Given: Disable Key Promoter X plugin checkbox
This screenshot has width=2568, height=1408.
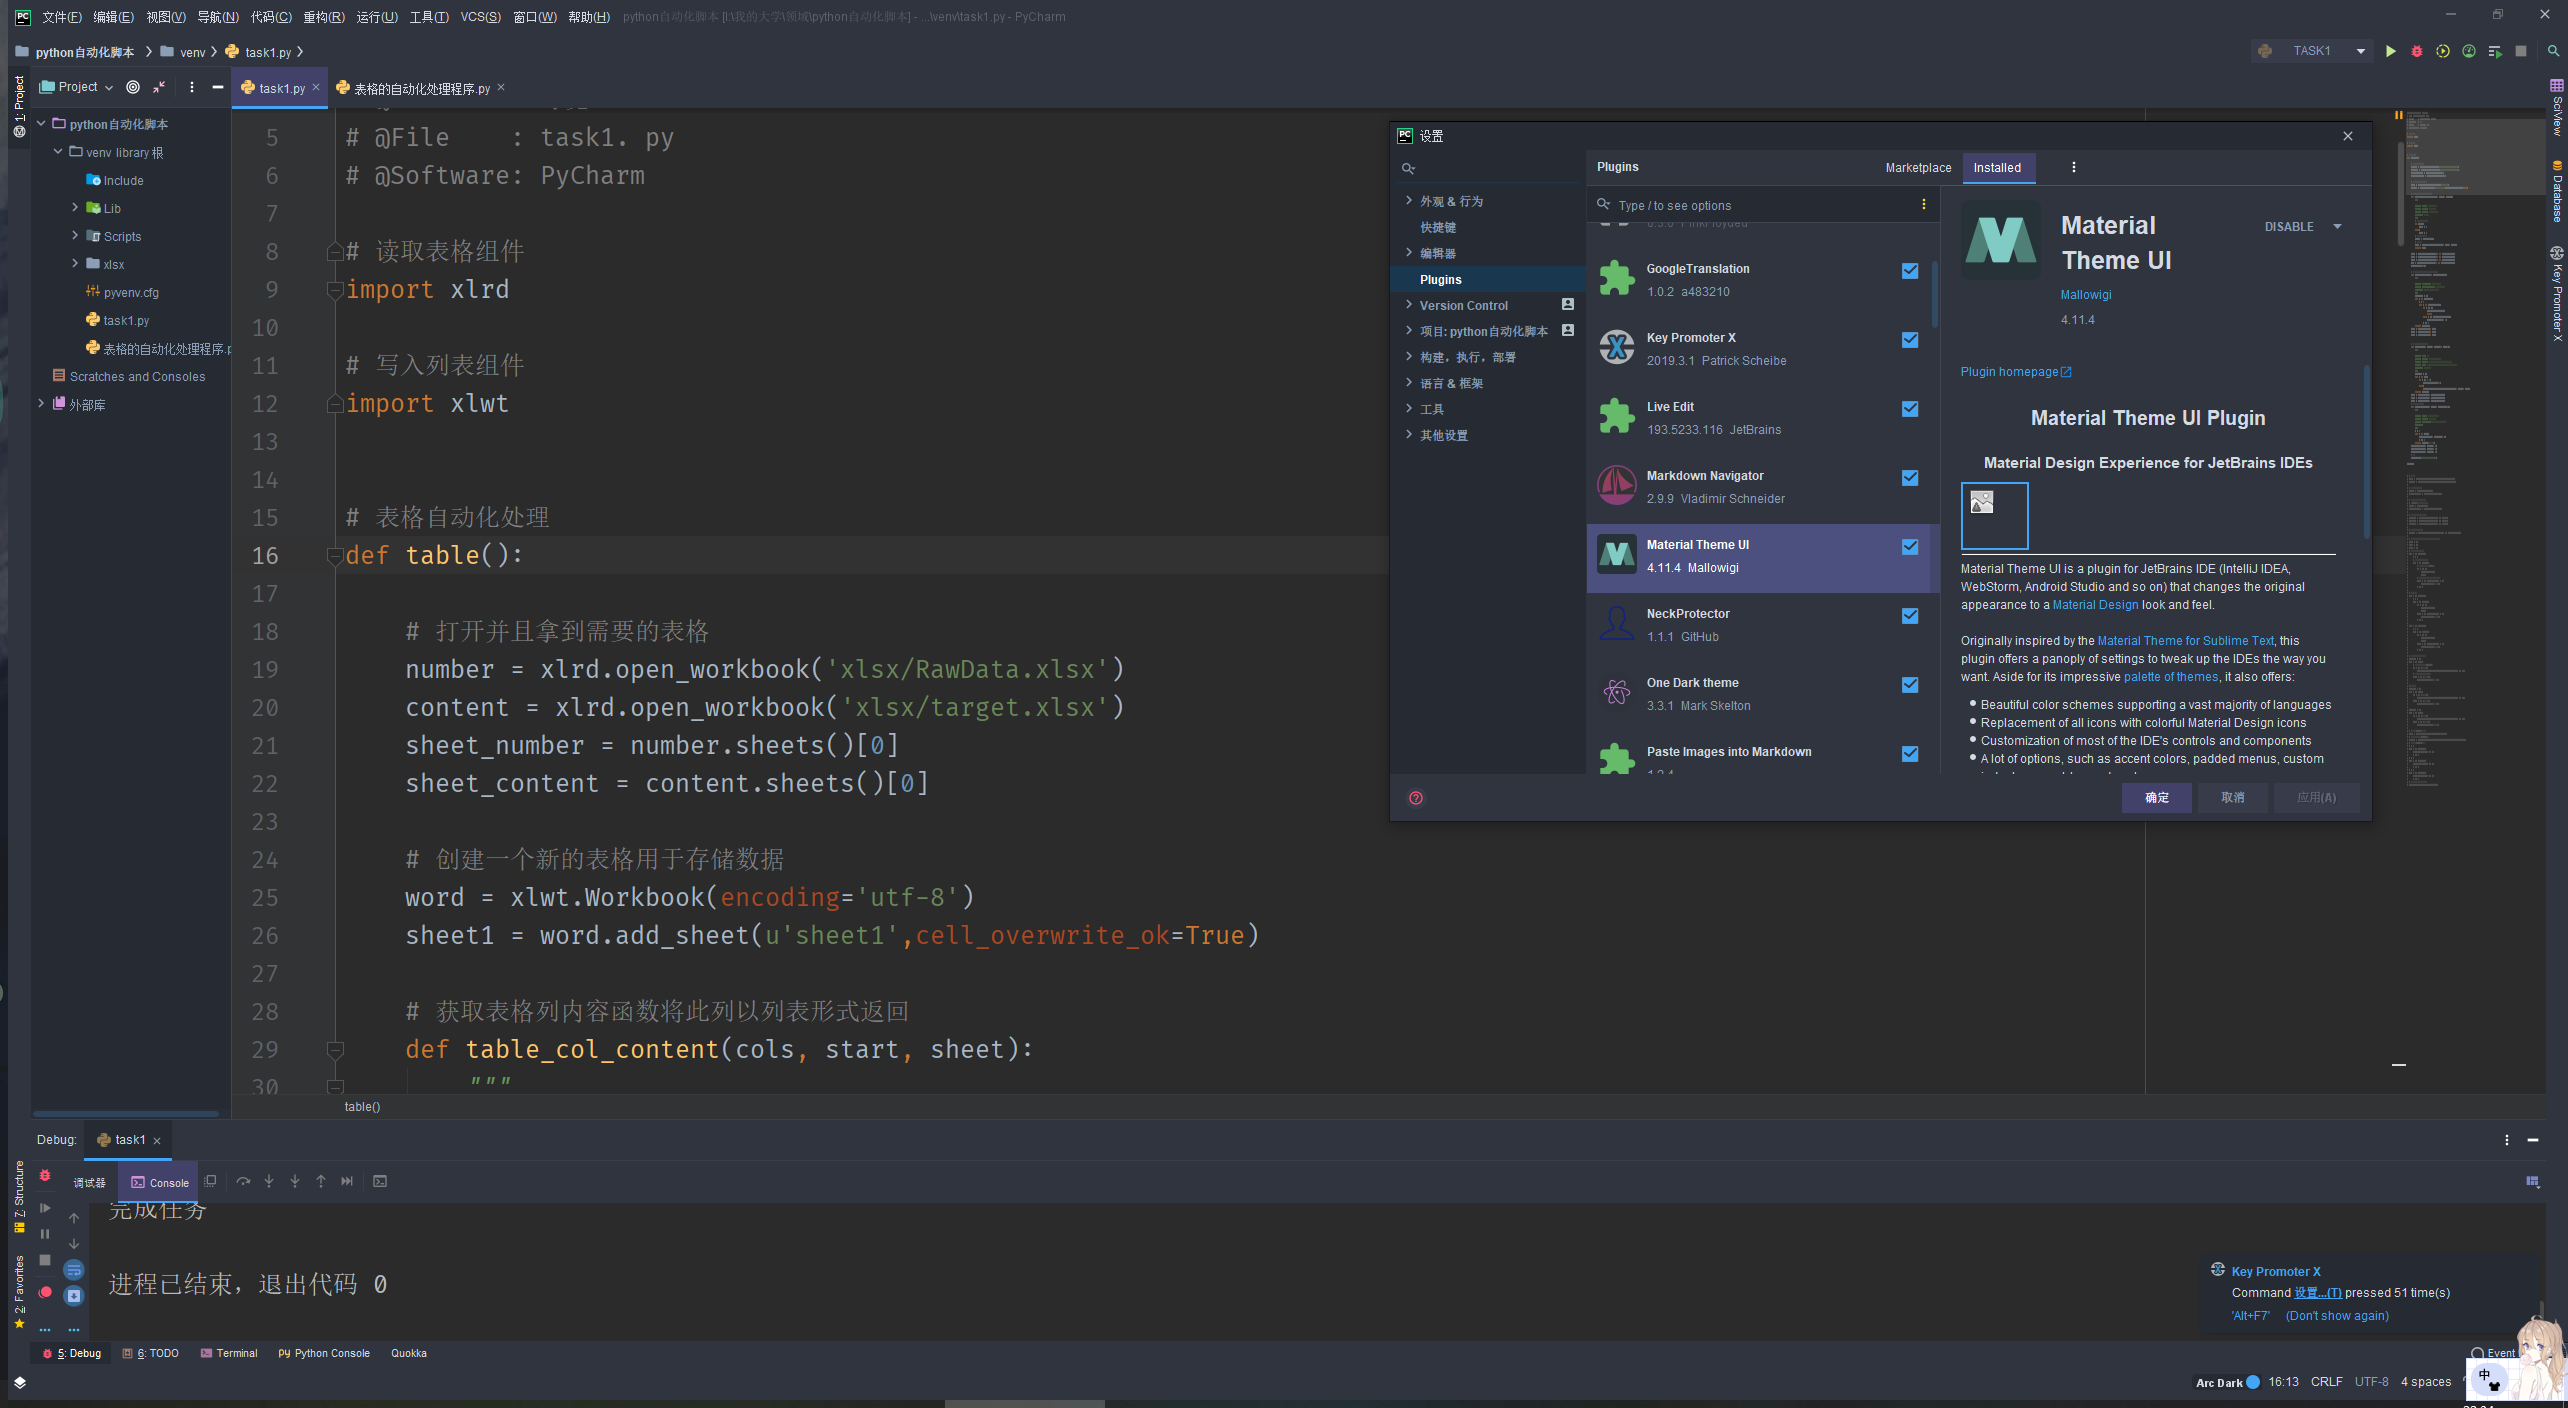Looking at the screenshot, I should (1910, 340).
